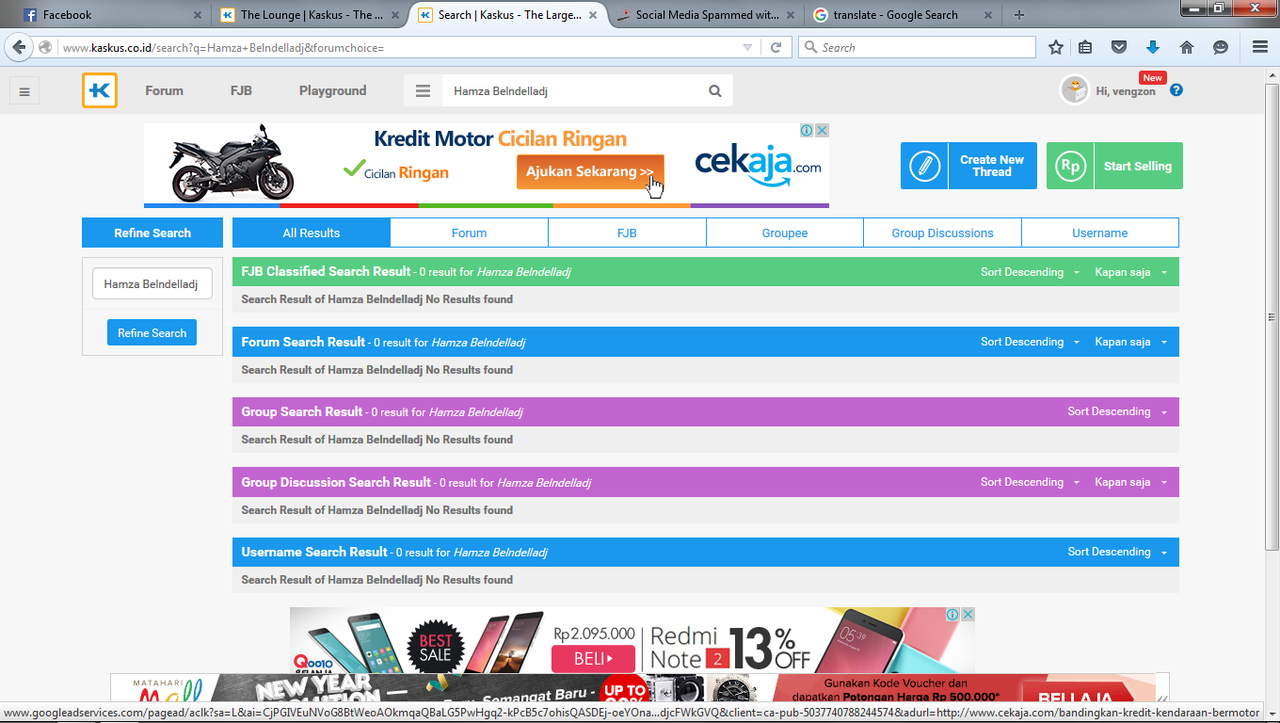
Task: Bookmark this page with the star icon
Action: pos(1056,47)
